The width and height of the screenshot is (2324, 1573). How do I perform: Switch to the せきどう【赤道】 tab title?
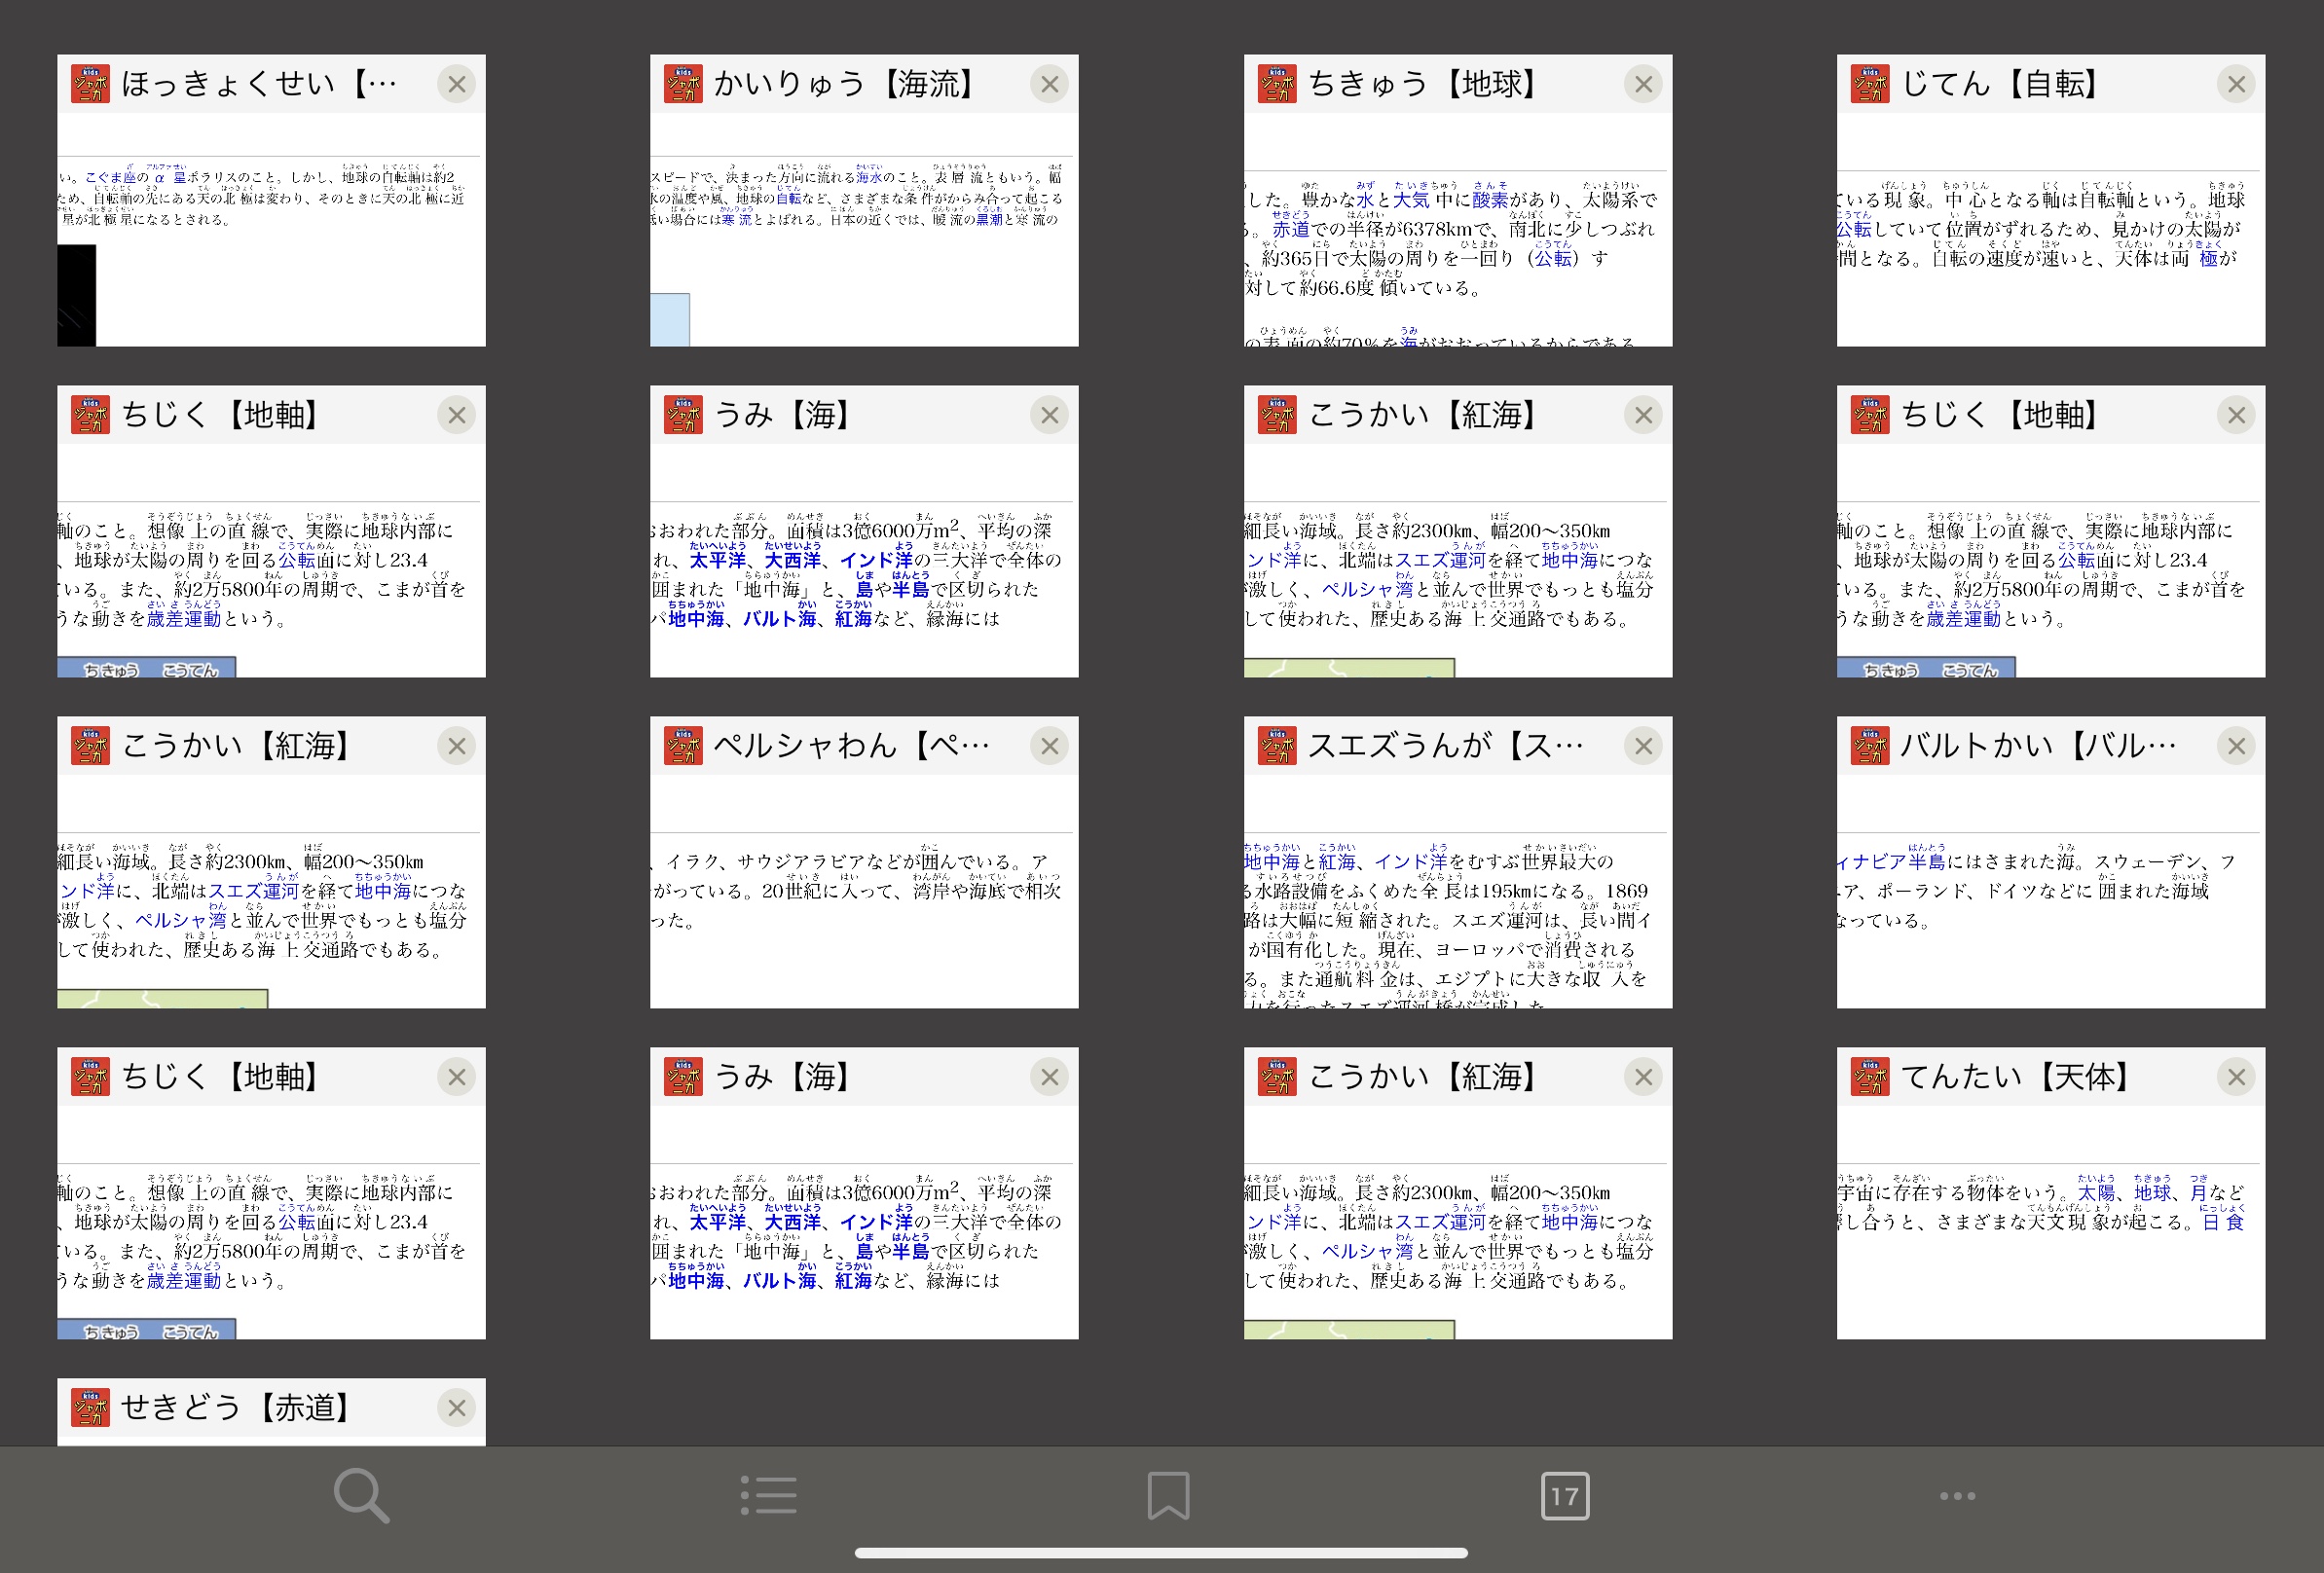tap(236, 1408)
